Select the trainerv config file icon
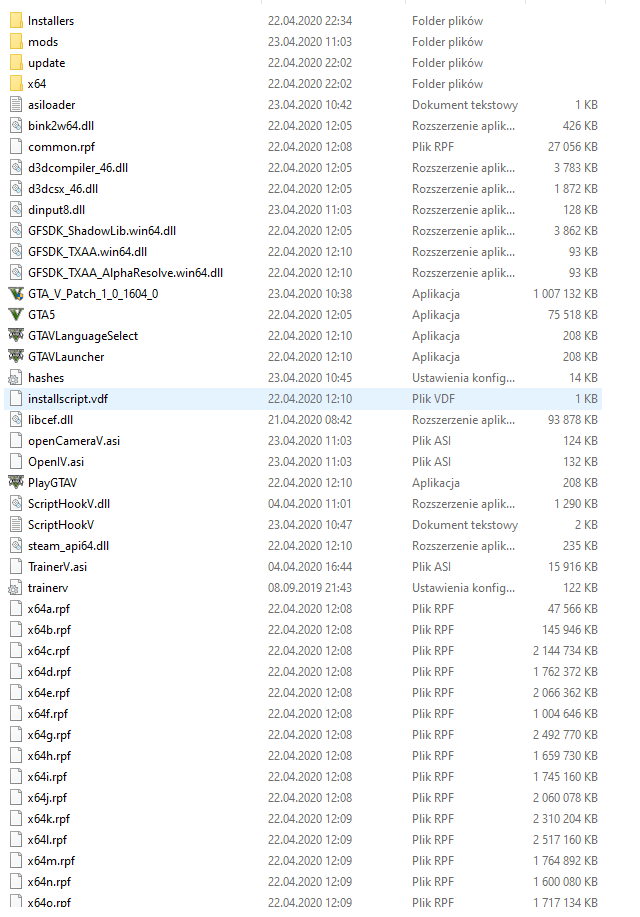The width and height of the screenshot is (640, 917). click(x=15, y=588)
